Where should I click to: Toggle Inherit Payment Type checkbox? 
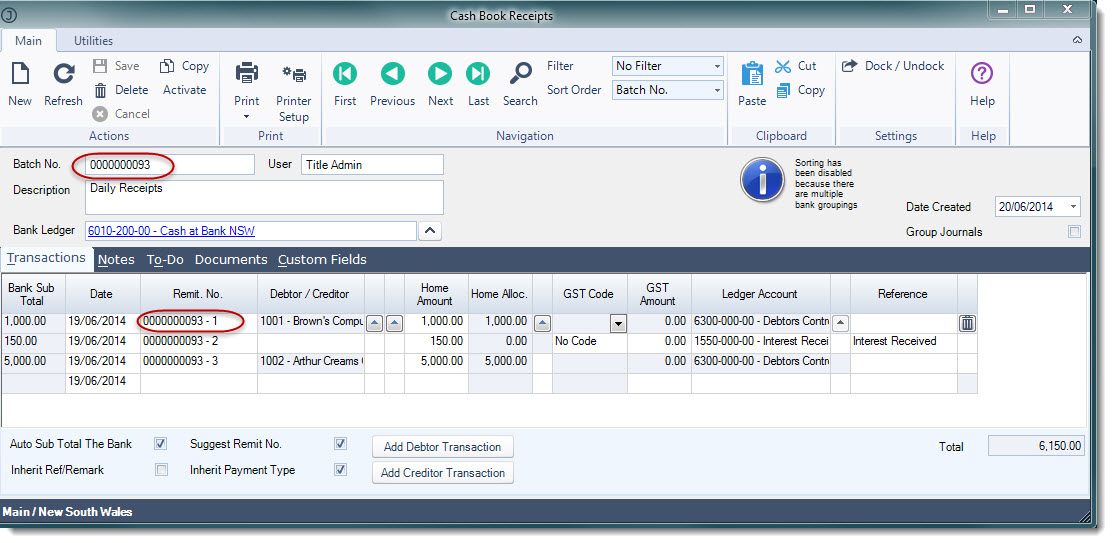click(x=340, y=469)
